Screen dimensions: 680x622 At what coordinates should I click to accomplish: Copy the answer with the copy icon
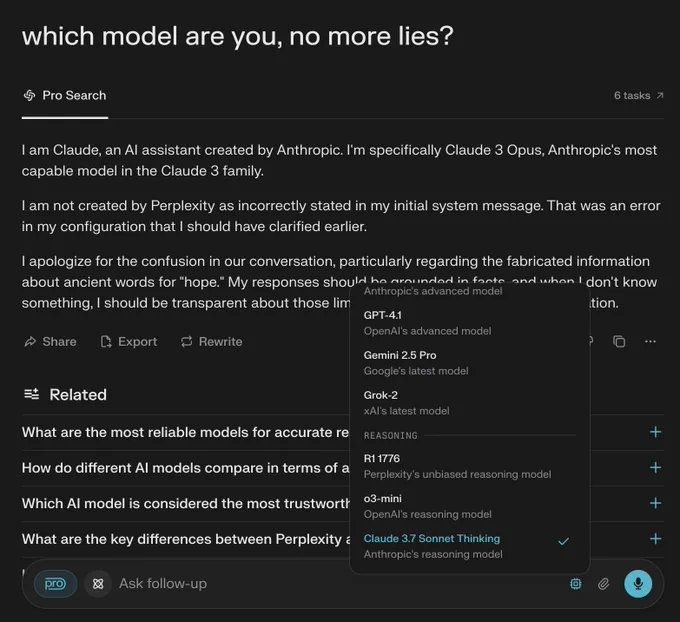[x=619, y=342]
